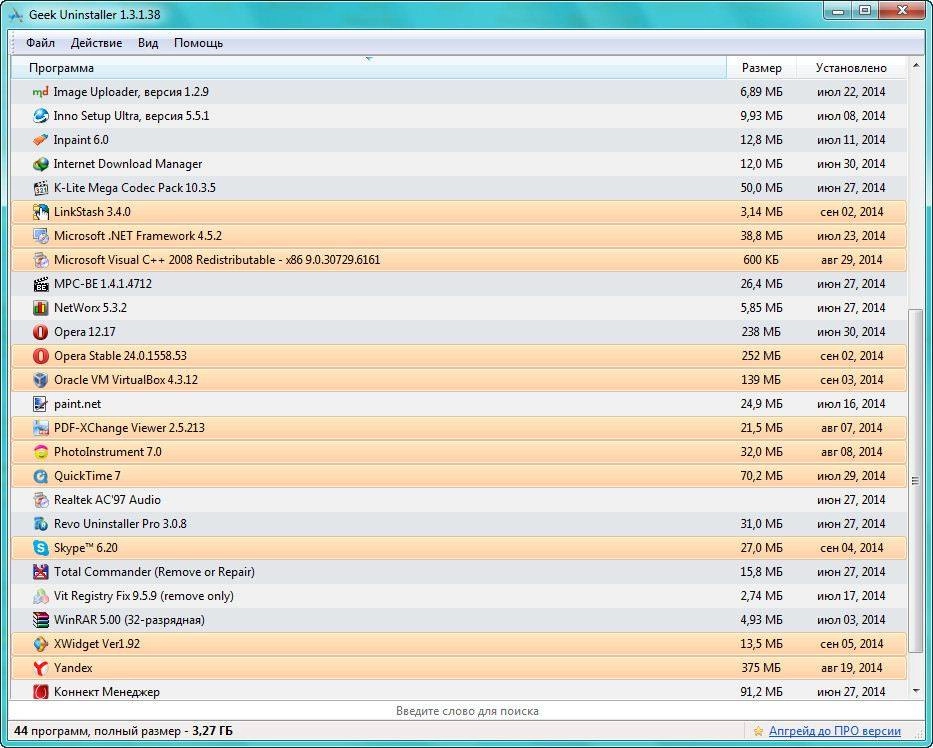The width and height of the screenshot is (933, 748).
Task: Click the size value '91,2 МБ'
Action: pos(762,692)
